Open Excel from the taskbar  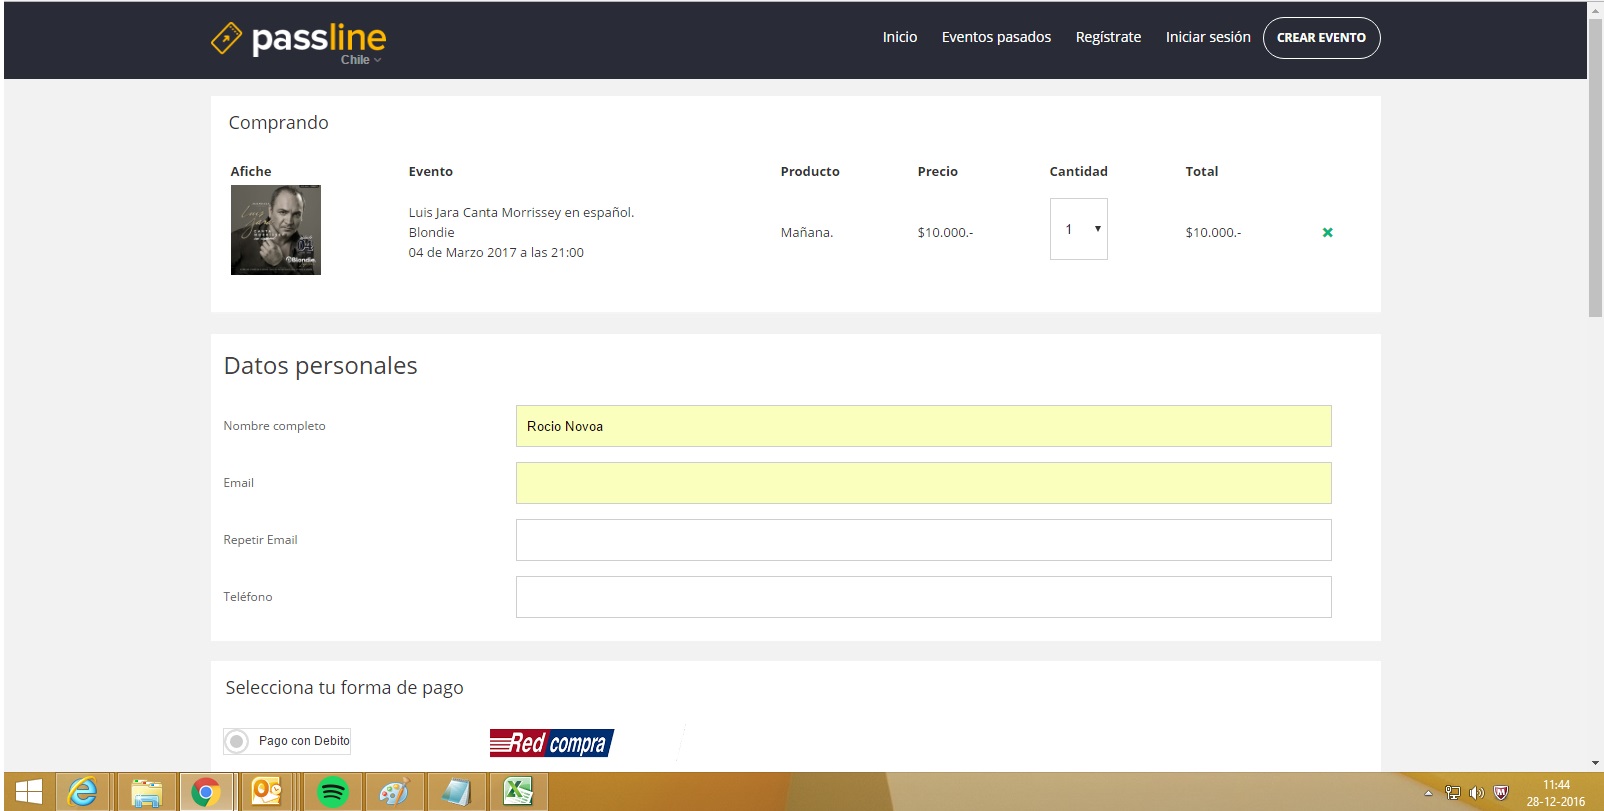[x=517, y=792]
